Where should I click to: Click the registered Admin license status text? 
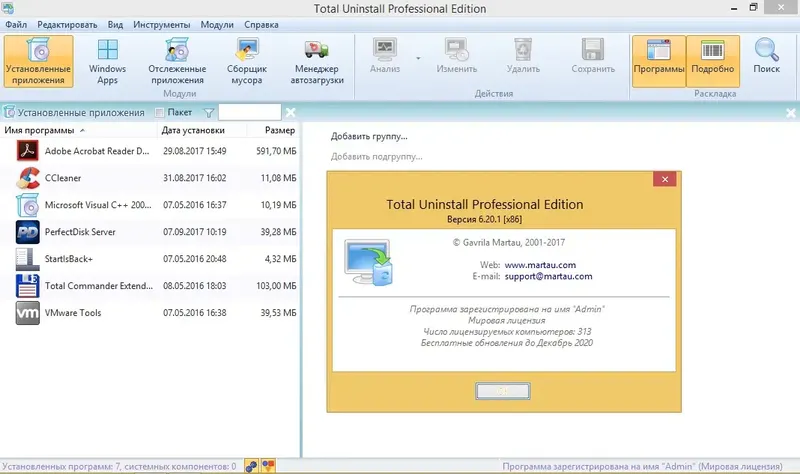coord(642,466)
